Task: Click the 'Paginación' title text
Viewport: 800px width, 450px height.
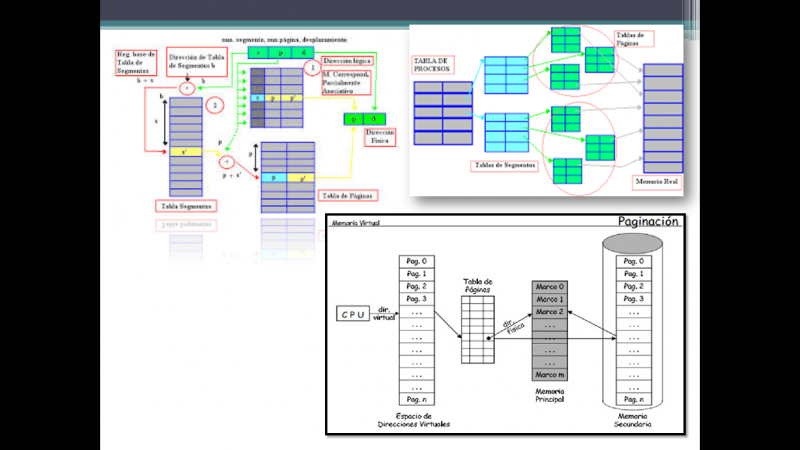Action: [648, 222]
